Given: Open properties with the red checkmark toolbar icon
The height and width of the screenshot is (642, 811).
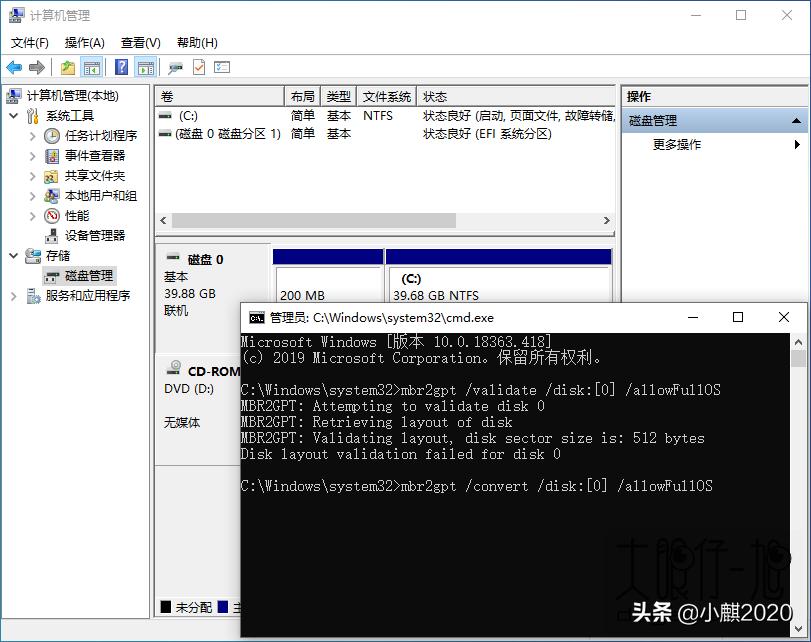Looking at the screenshot, I should 197,67.
